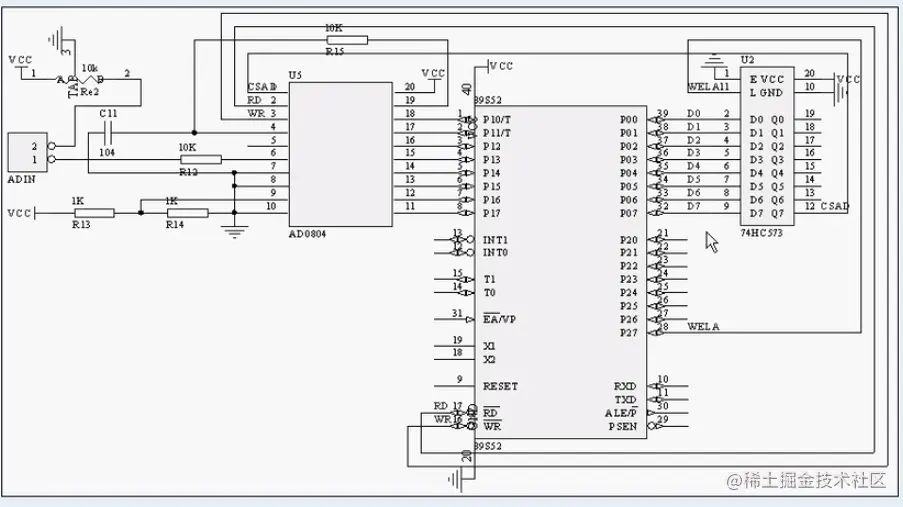Click VCC symbol feeding Re2 pin 1
The width and height of the screenshot is (903, 507).
(20, 60)
